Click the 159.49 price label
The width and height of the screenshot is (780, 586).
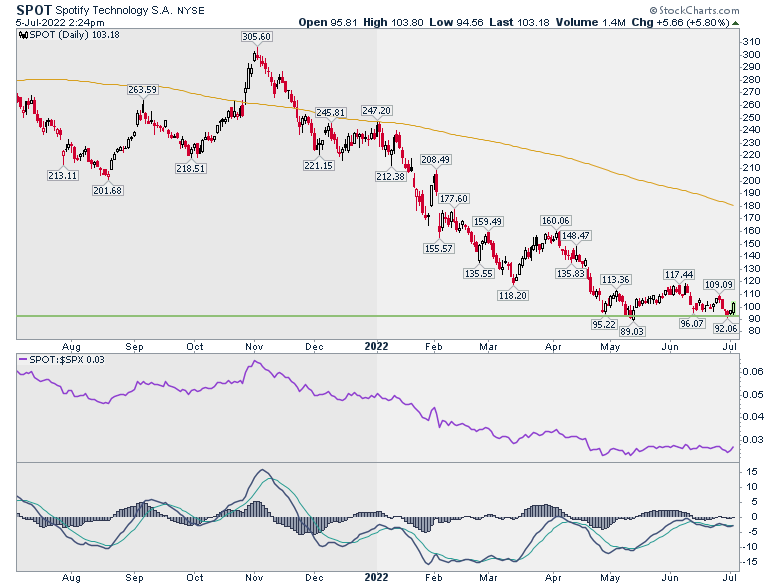coord(488,221)
